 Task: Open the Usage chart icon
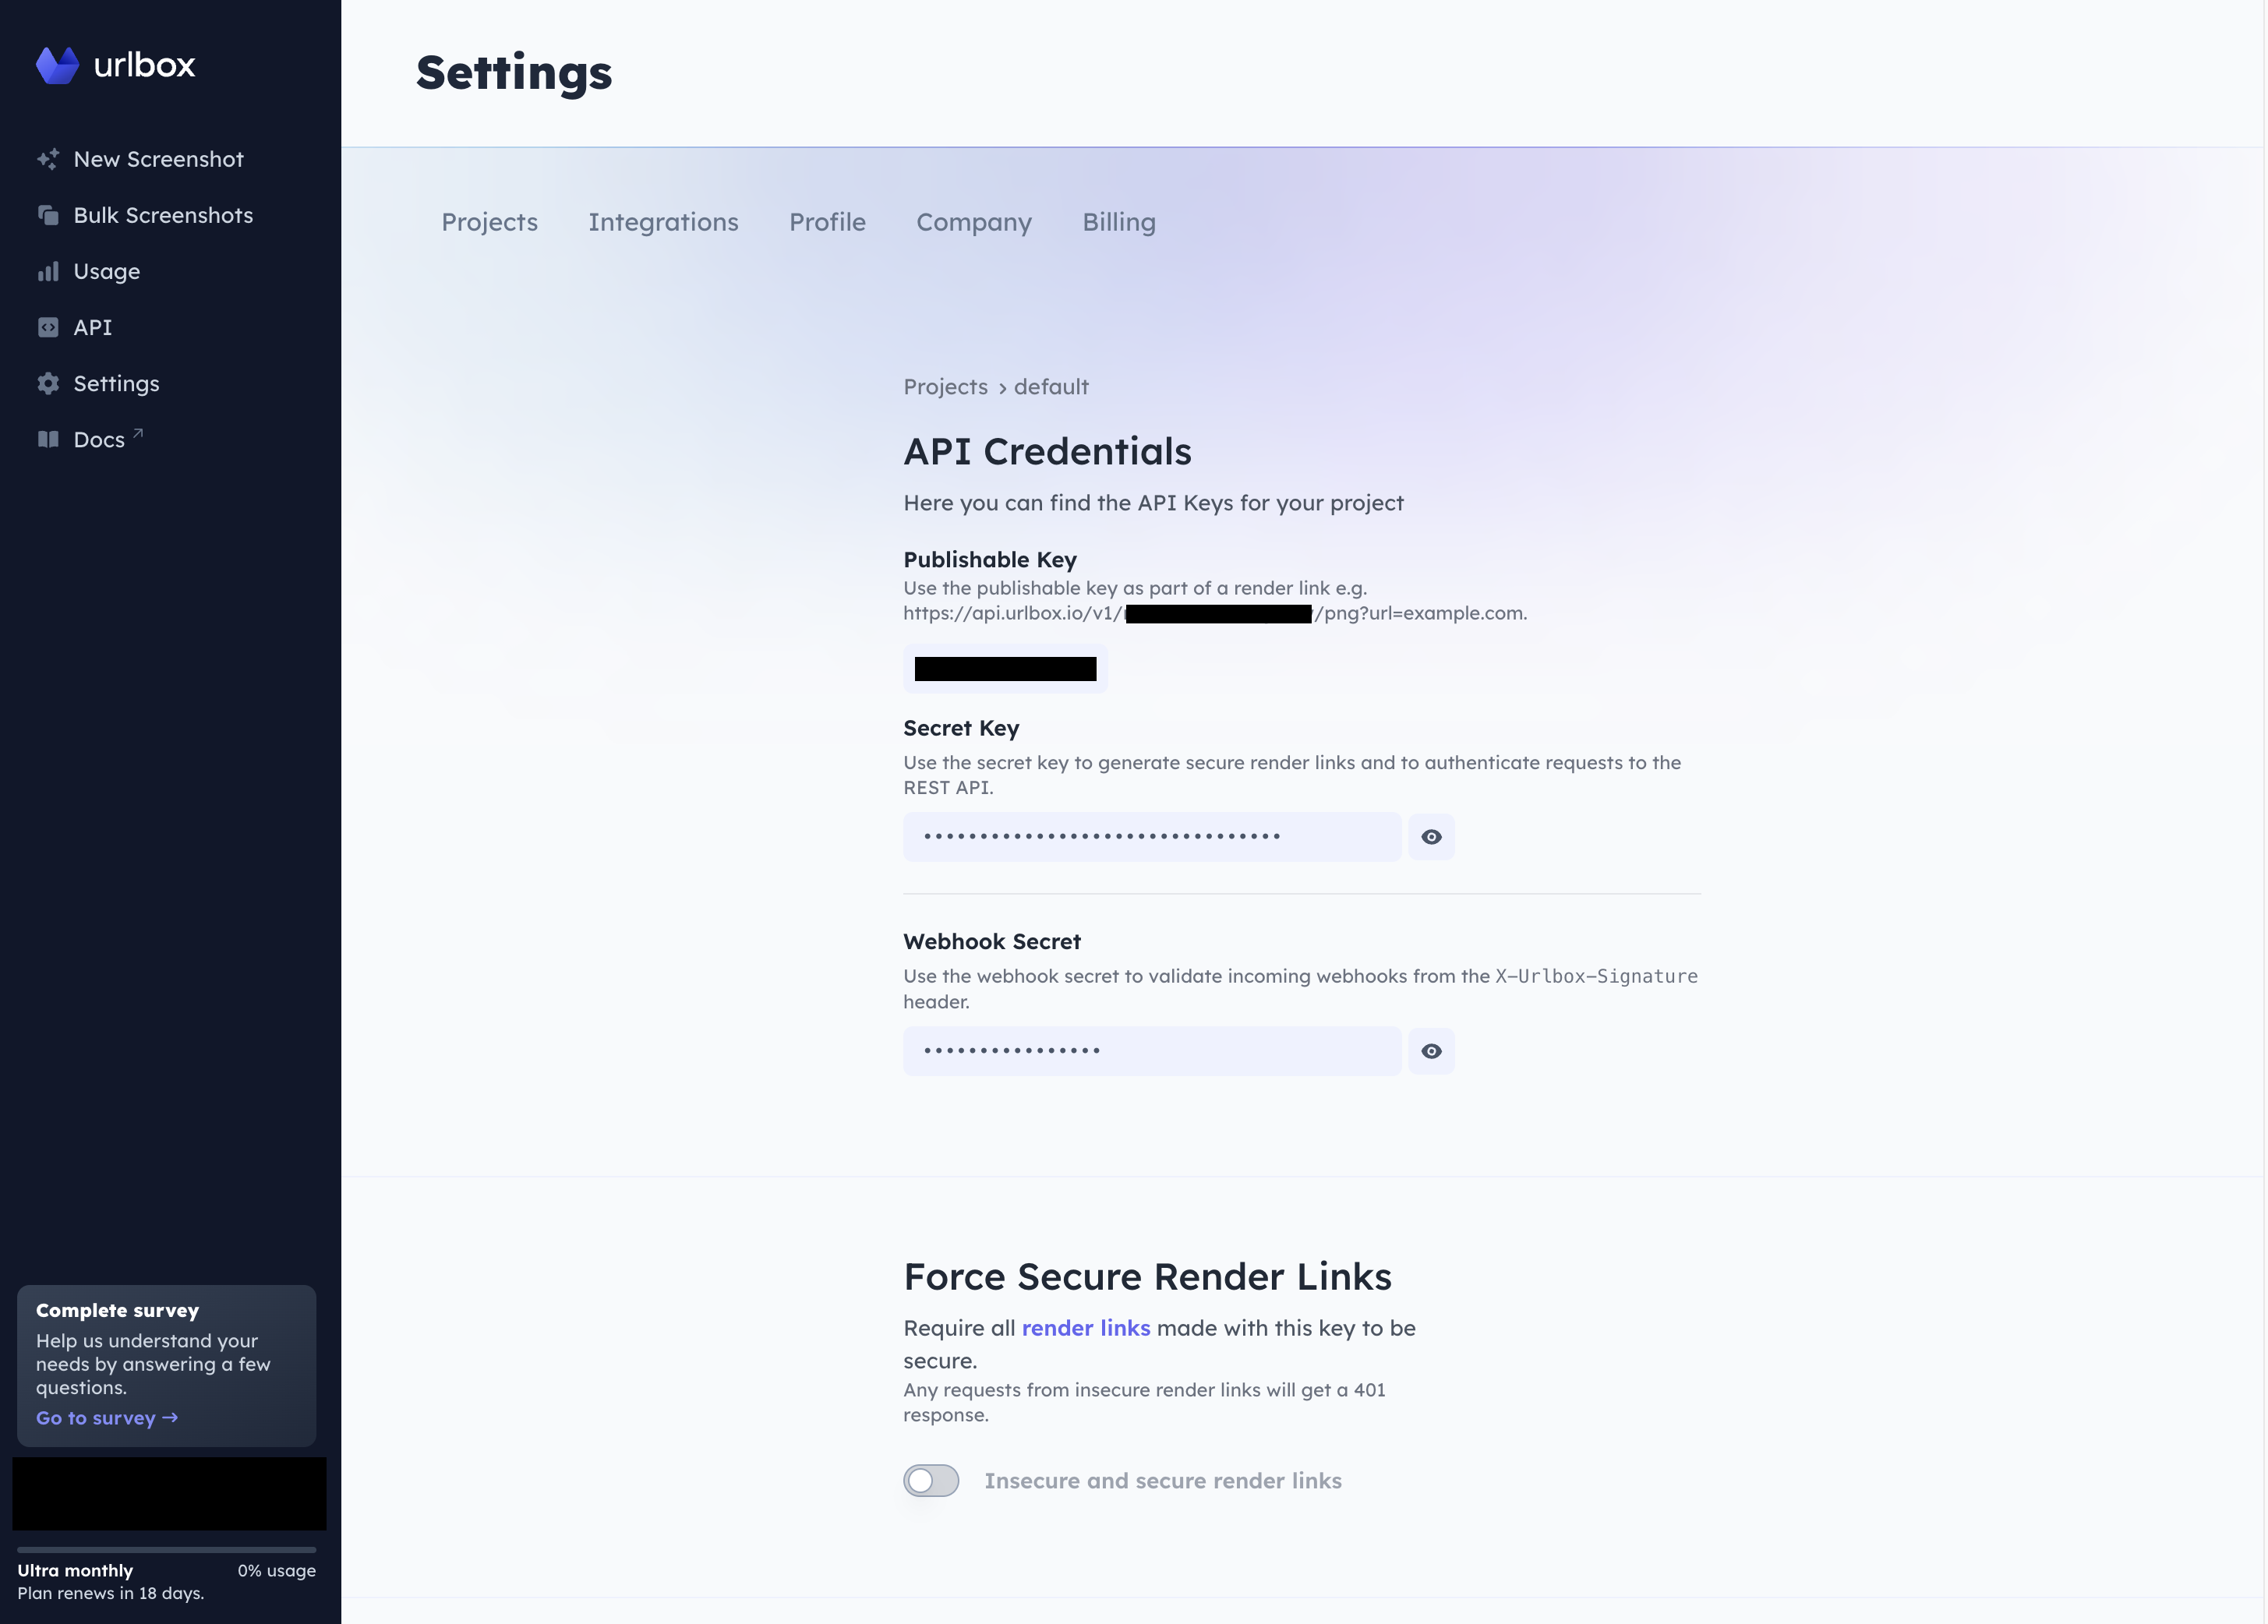48,271
